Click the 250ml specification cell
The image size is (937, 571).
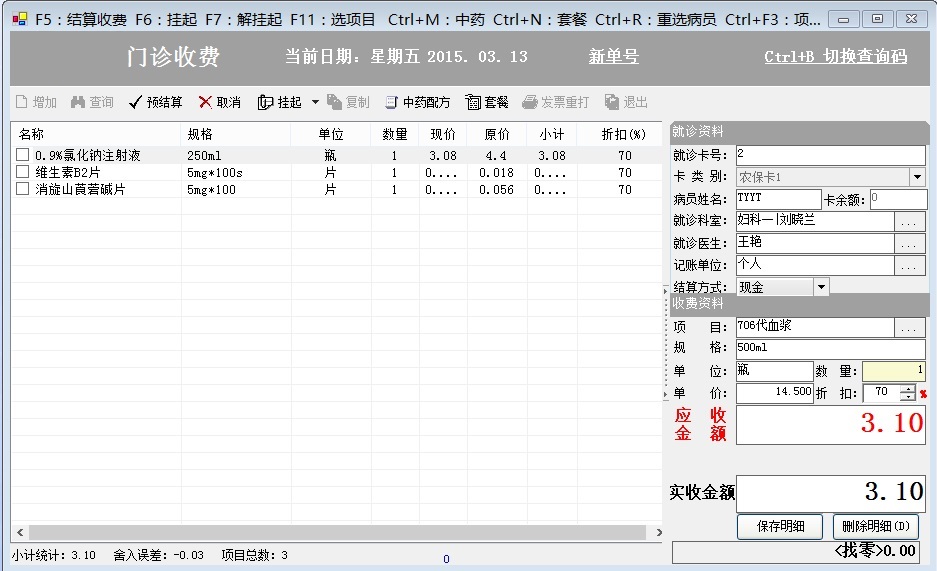(204, 155)
